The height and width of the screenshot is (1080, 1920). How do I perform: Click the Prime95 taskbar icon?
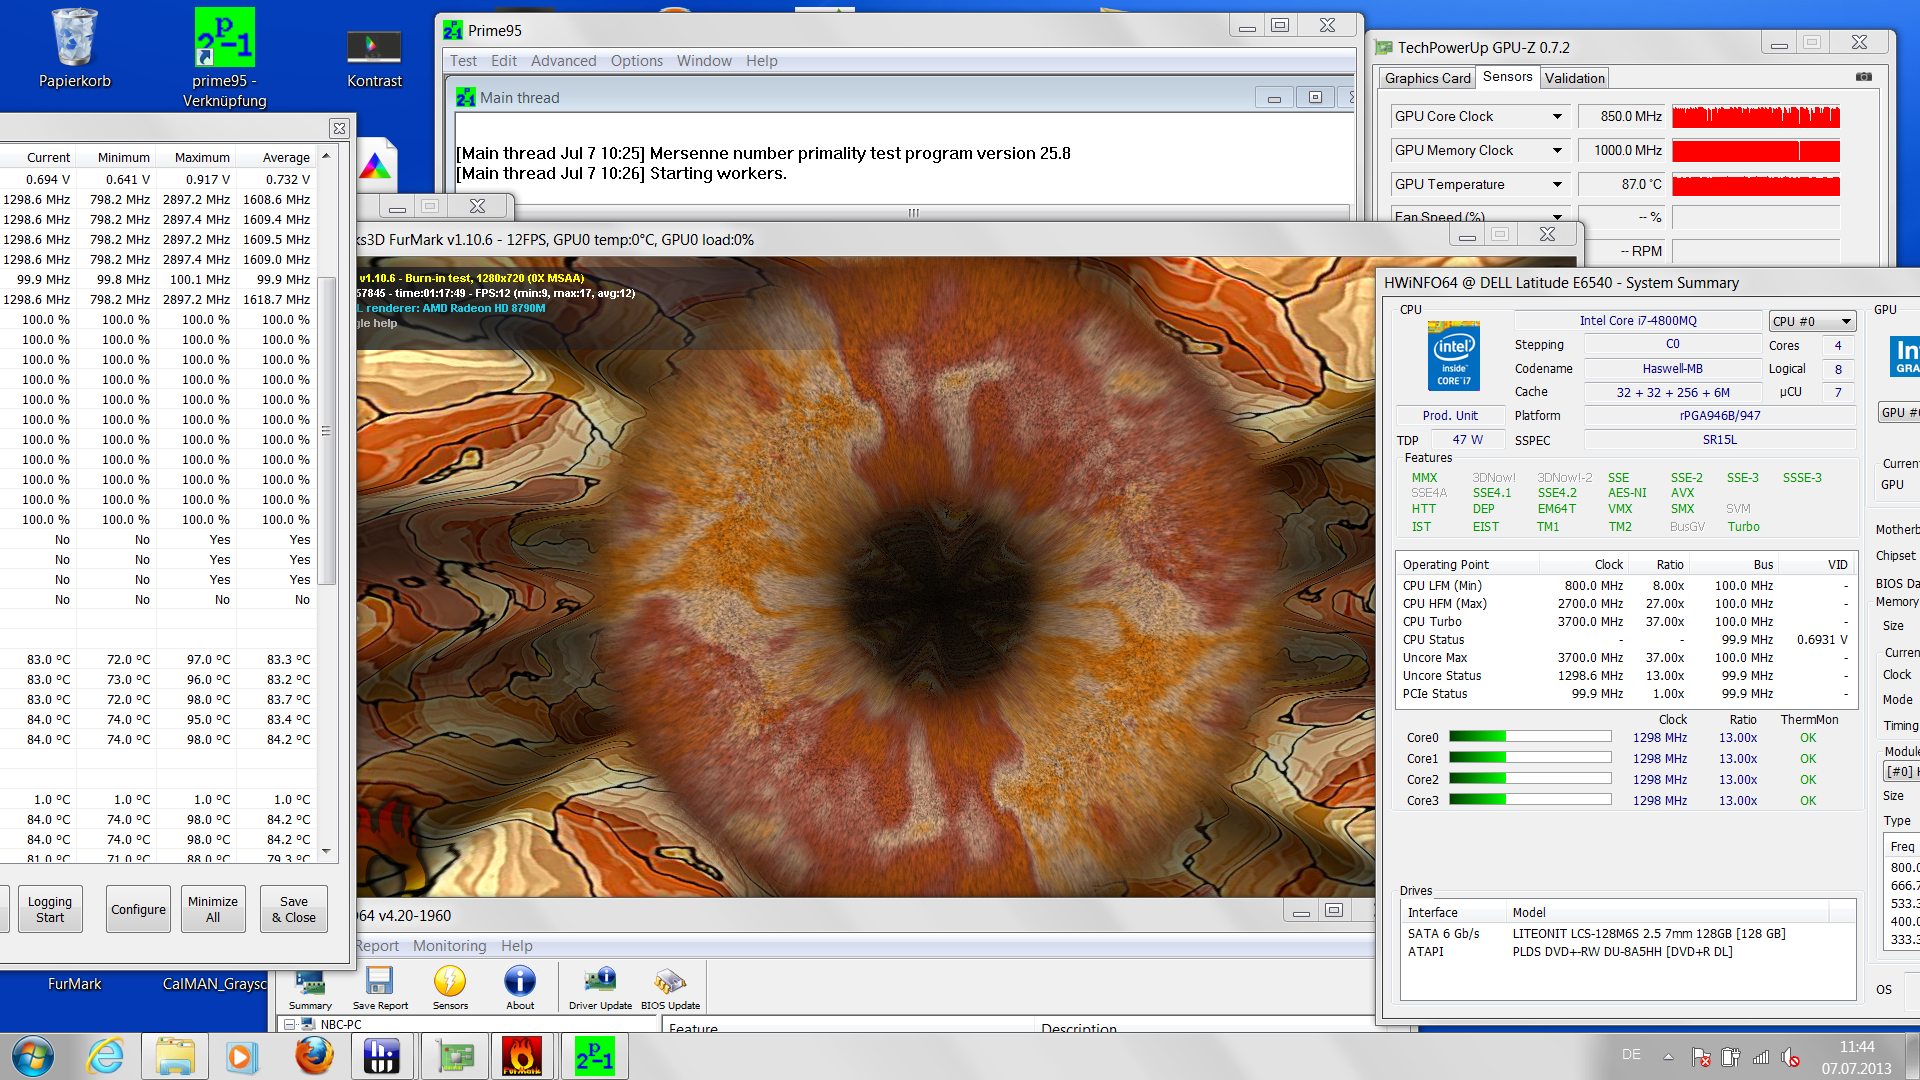[x=595, y=1057]
